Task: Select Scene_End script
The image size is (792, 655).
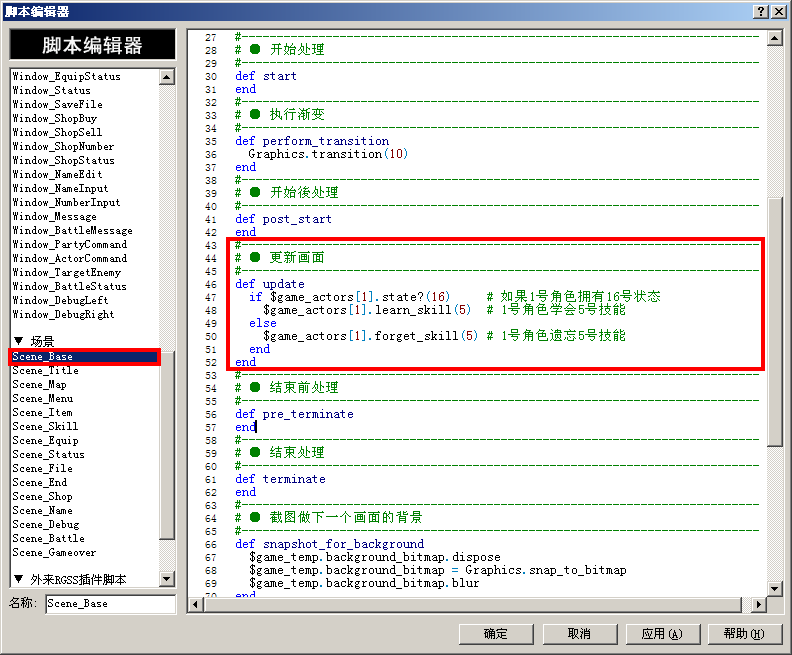Action: [x=39, y=483]
